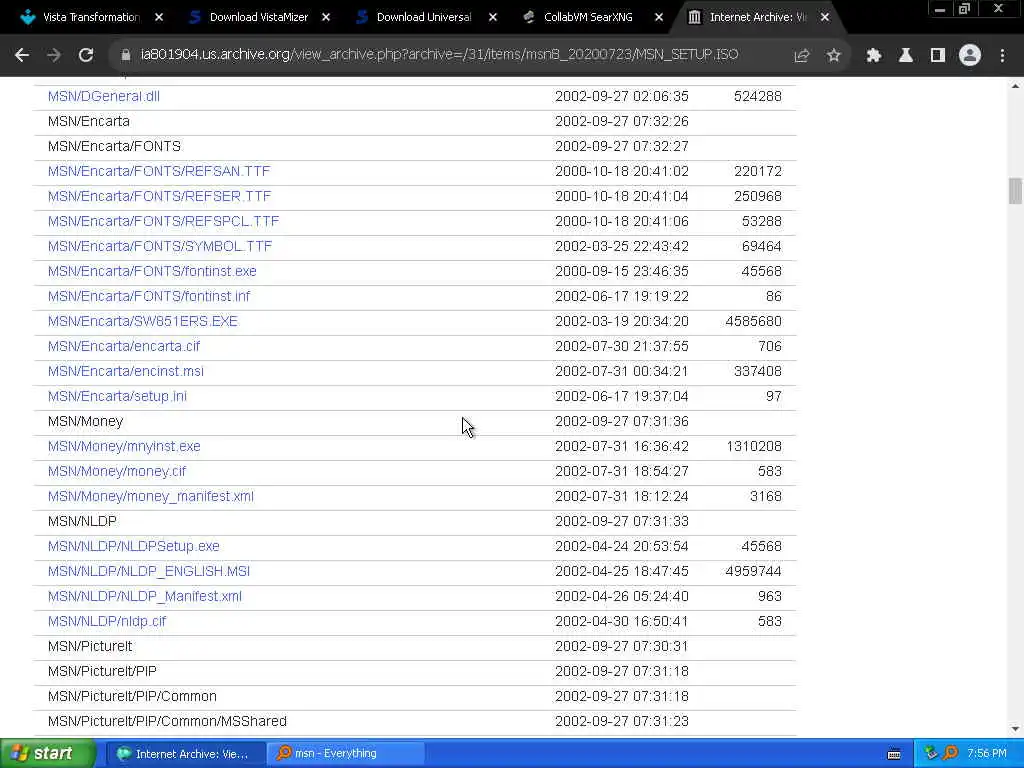Open the encinst.msi link
The image size is (1024, 768).
[125, 371]
